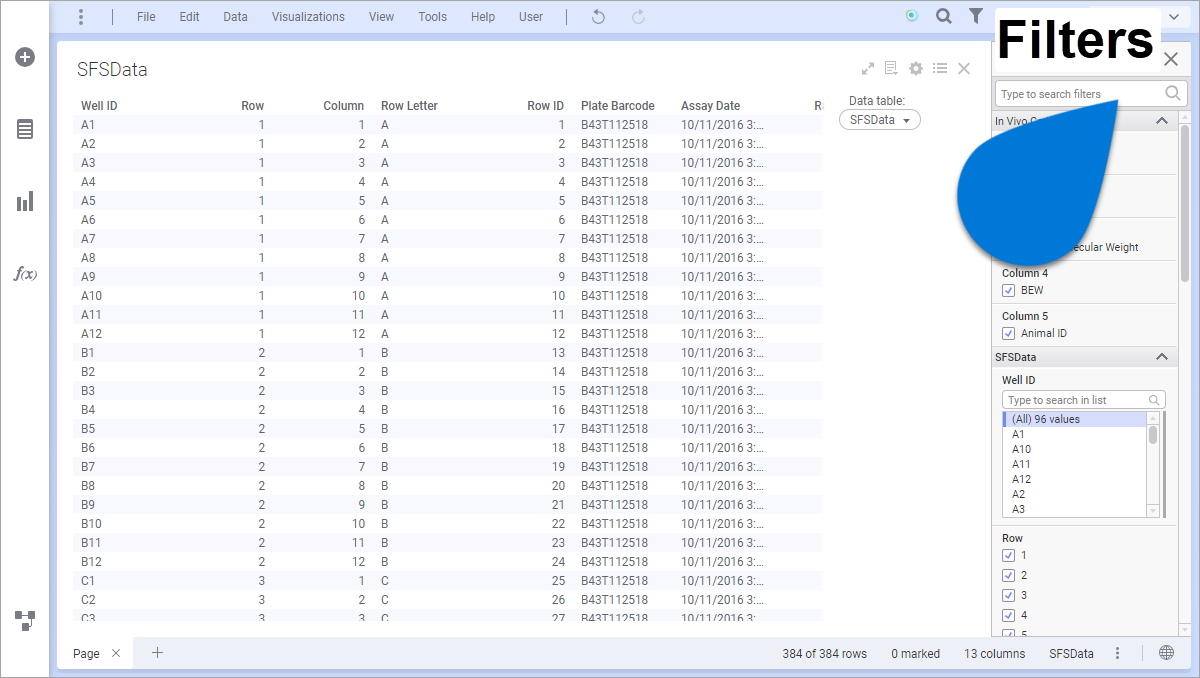The height and width of the screenshot is (678, 1200).
Task: Open the f(x) data functions icon
Action: point(25,274)
